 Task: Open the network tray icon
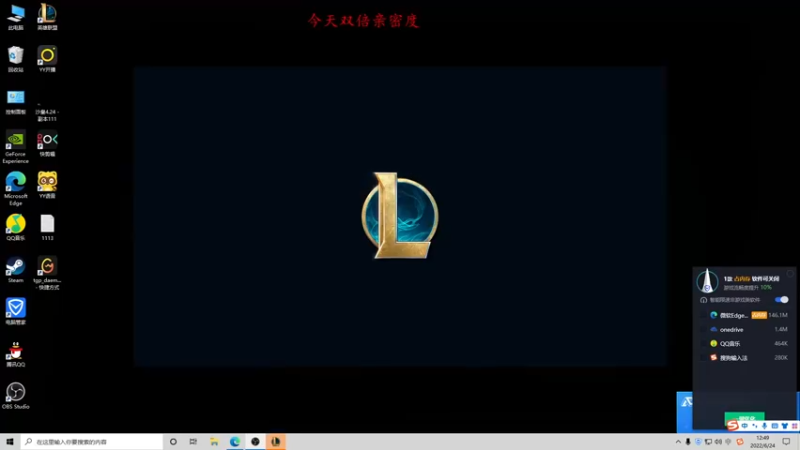click(x=708, y=442)
